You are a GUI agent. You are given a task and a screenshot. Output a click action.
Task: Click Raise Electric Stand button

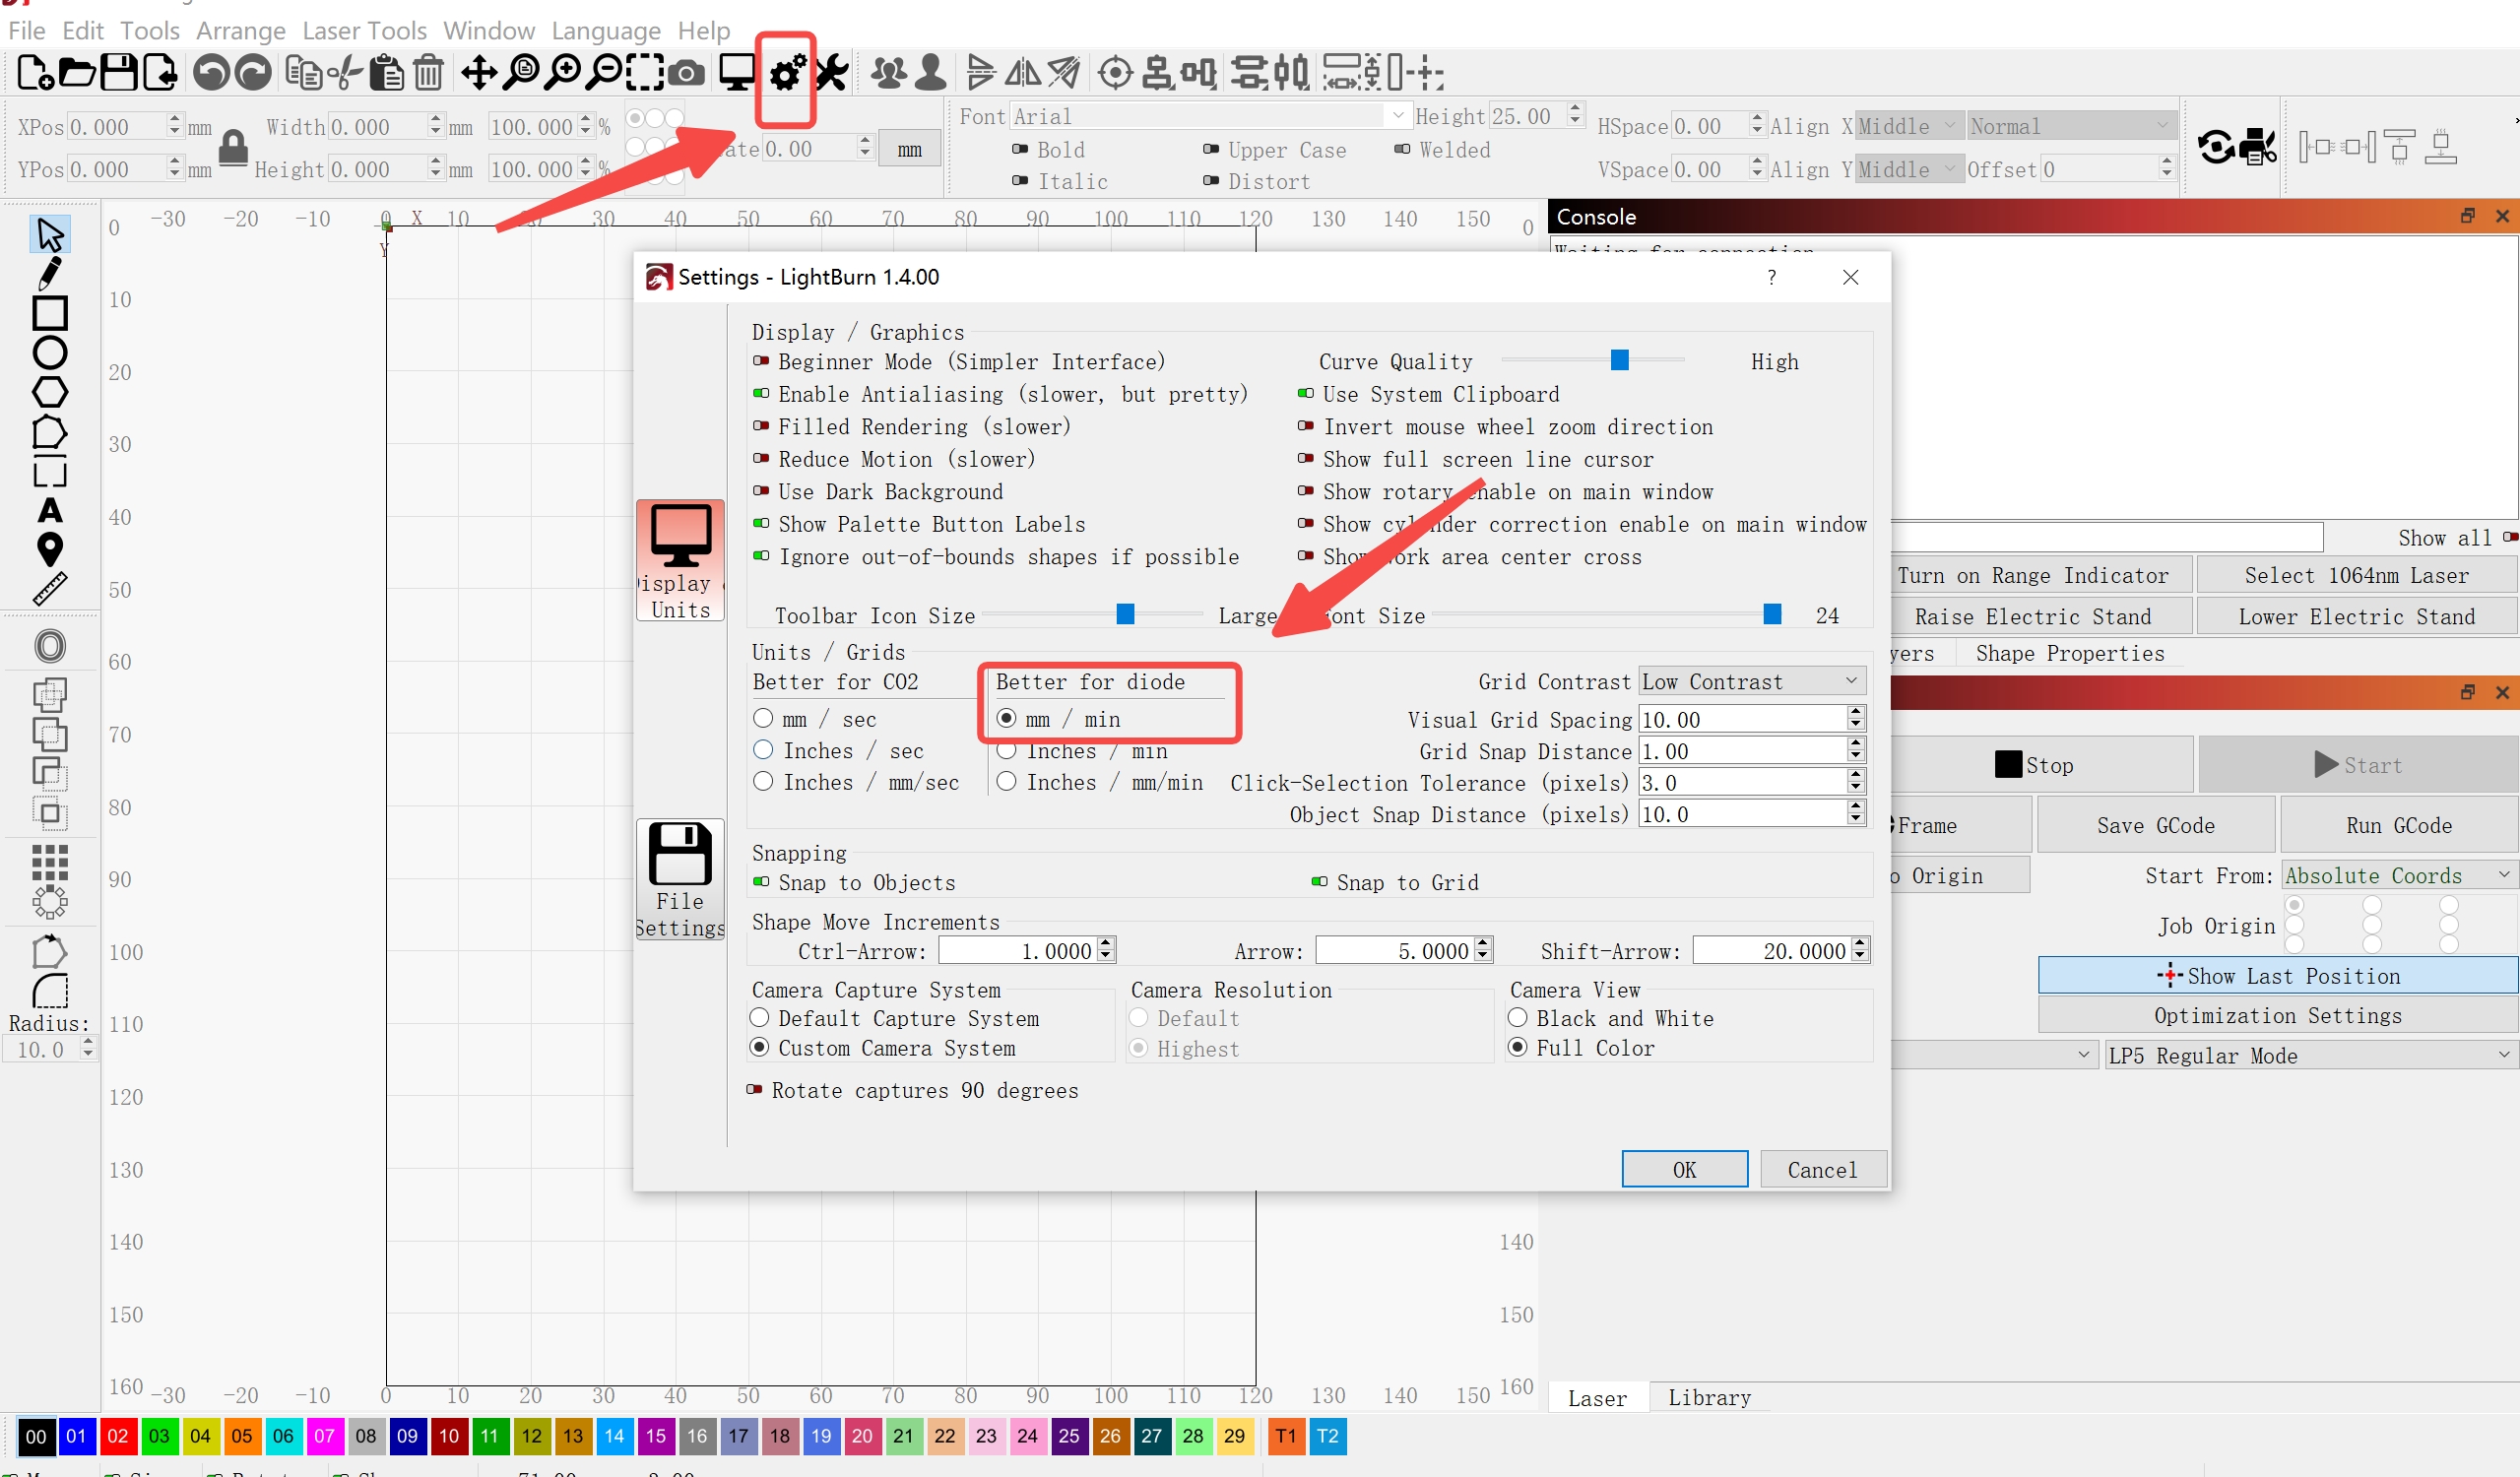(x=2032, y=616)
